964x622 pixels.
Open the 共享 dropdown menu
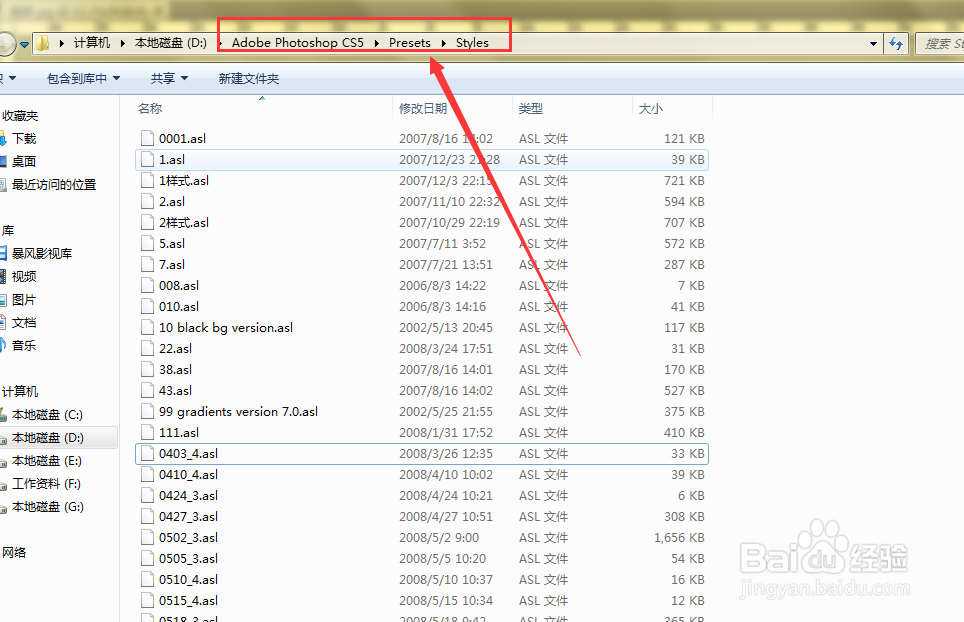pyautogui.click(x=169, y=79)
